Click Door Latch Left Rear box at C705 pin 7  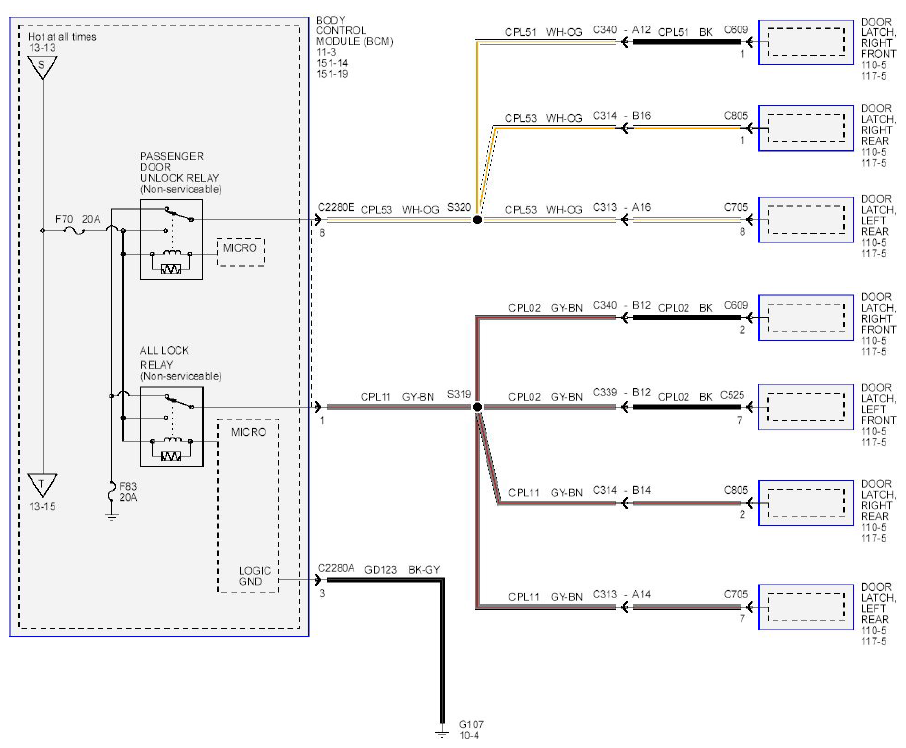[x=805, y=607]
